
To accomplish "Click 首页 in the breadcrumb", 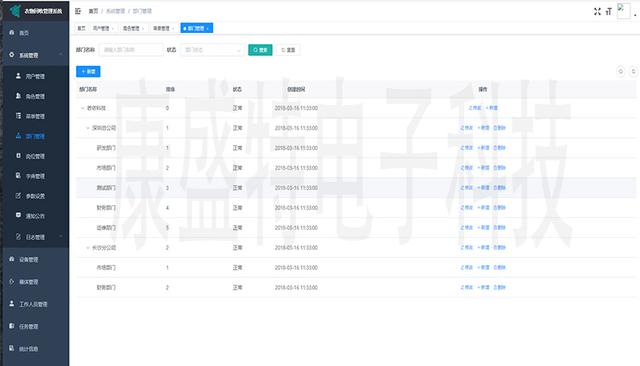I will click(93, 11).
